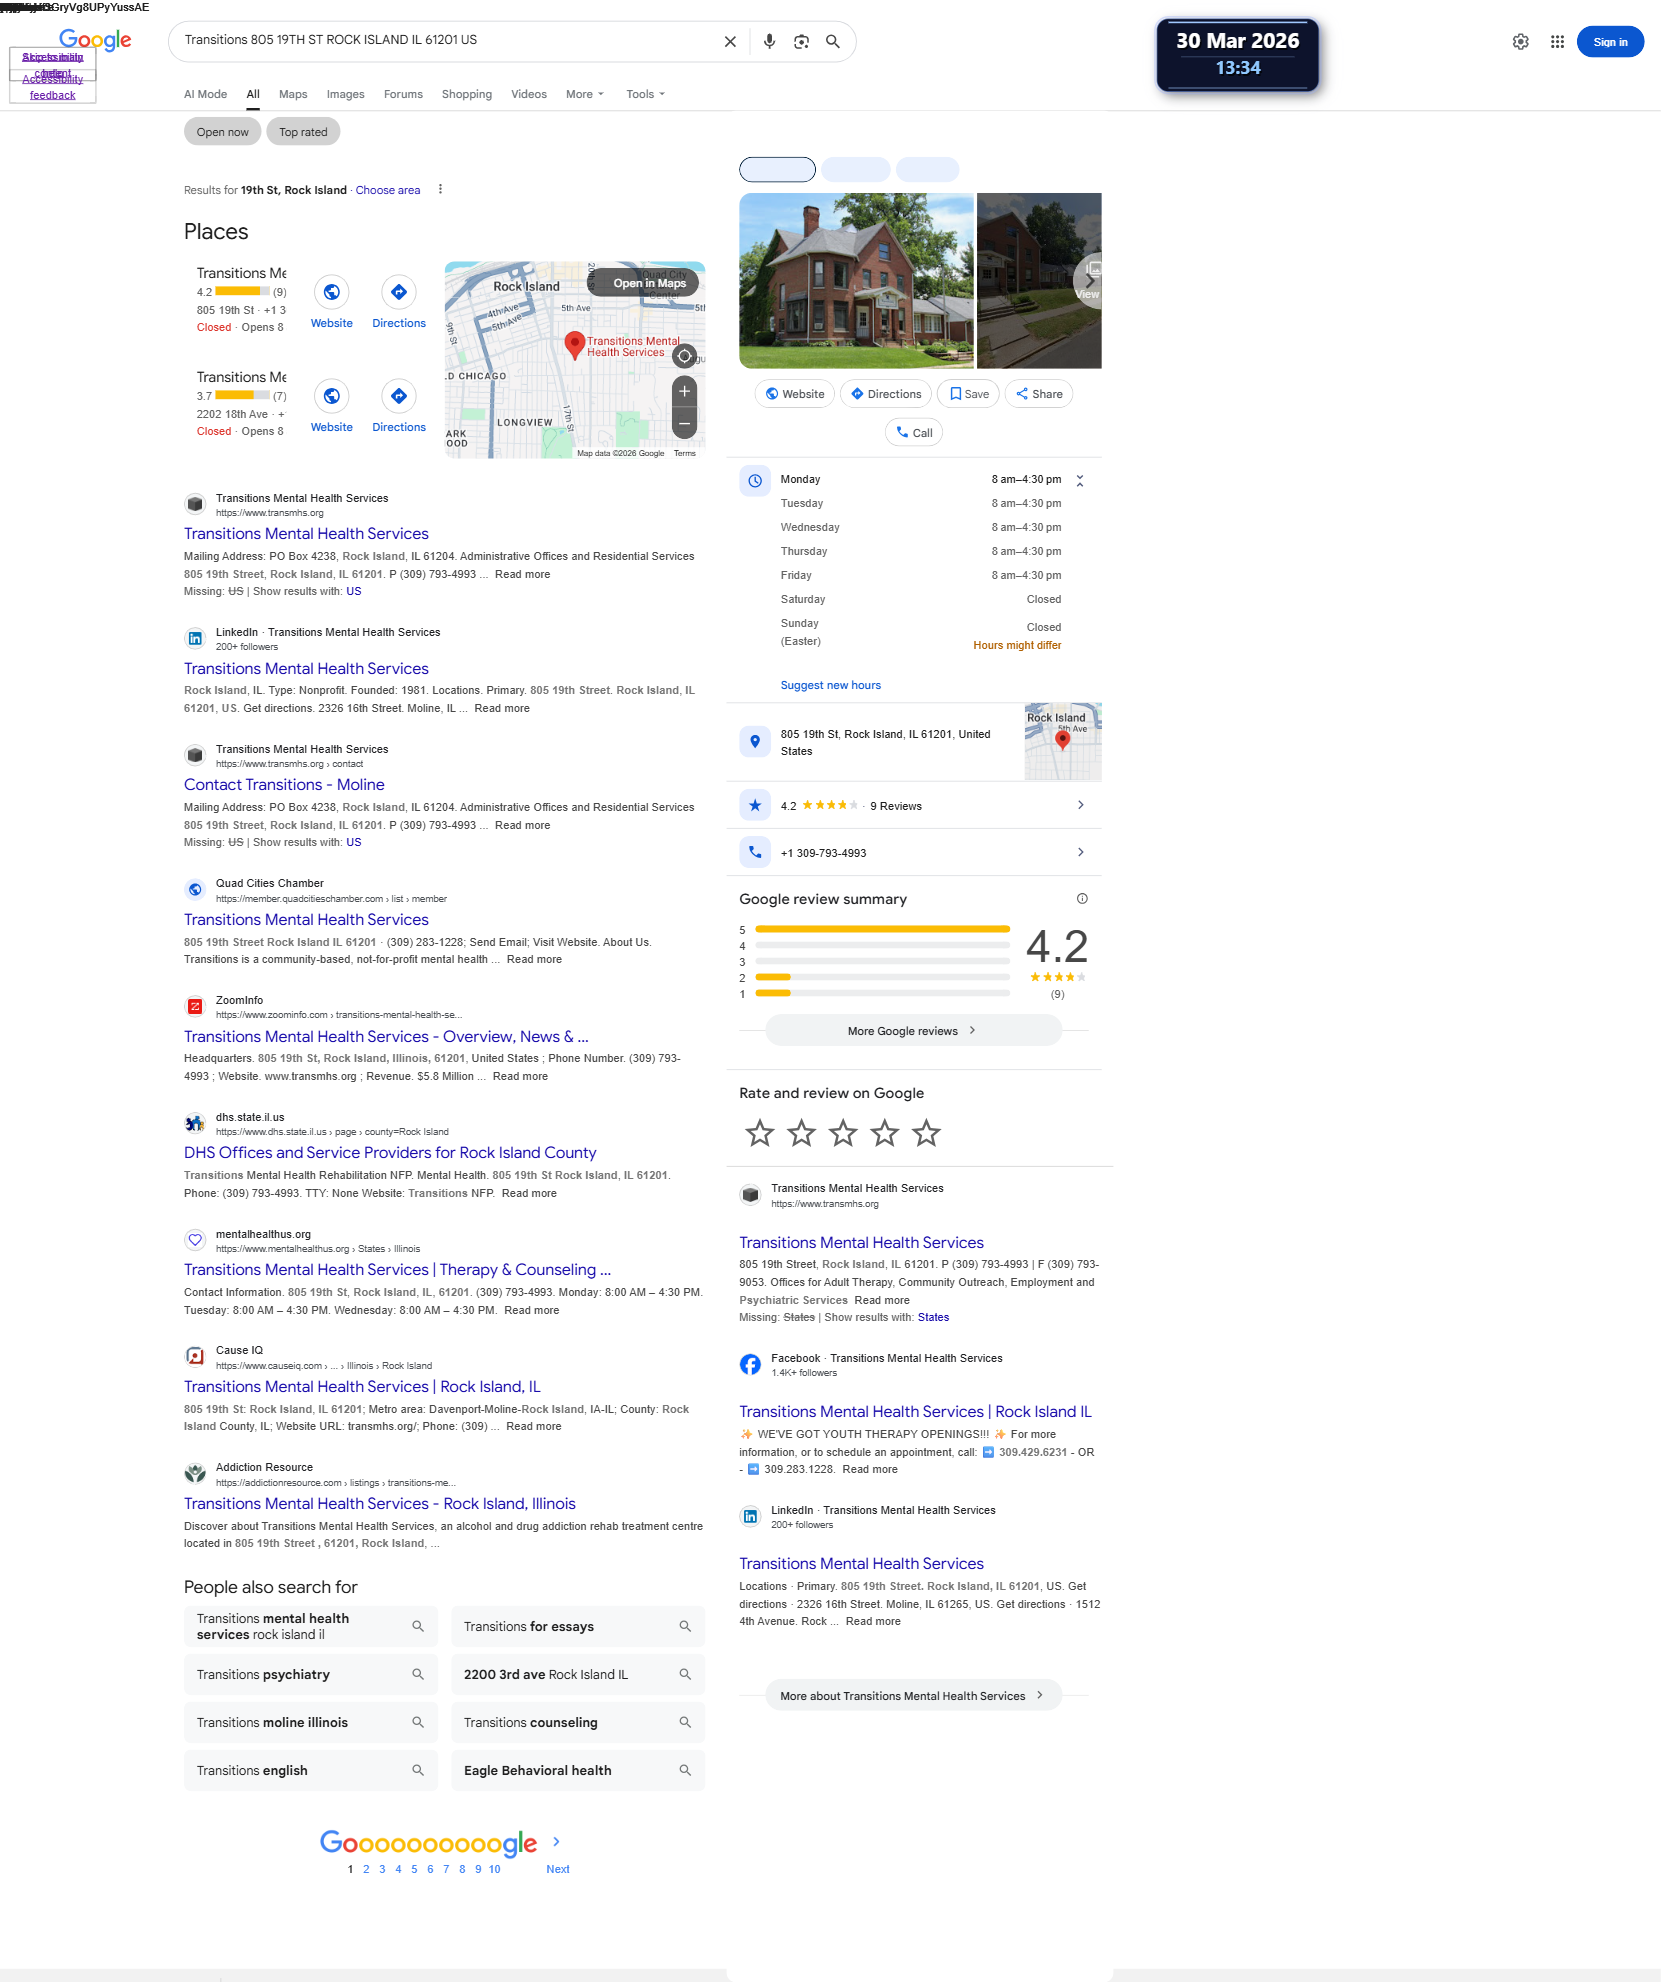The height and width of the screenshot is (1982, 1672).
Task: Search Transitions counseling suggestion
Action: pos(578,1722)
